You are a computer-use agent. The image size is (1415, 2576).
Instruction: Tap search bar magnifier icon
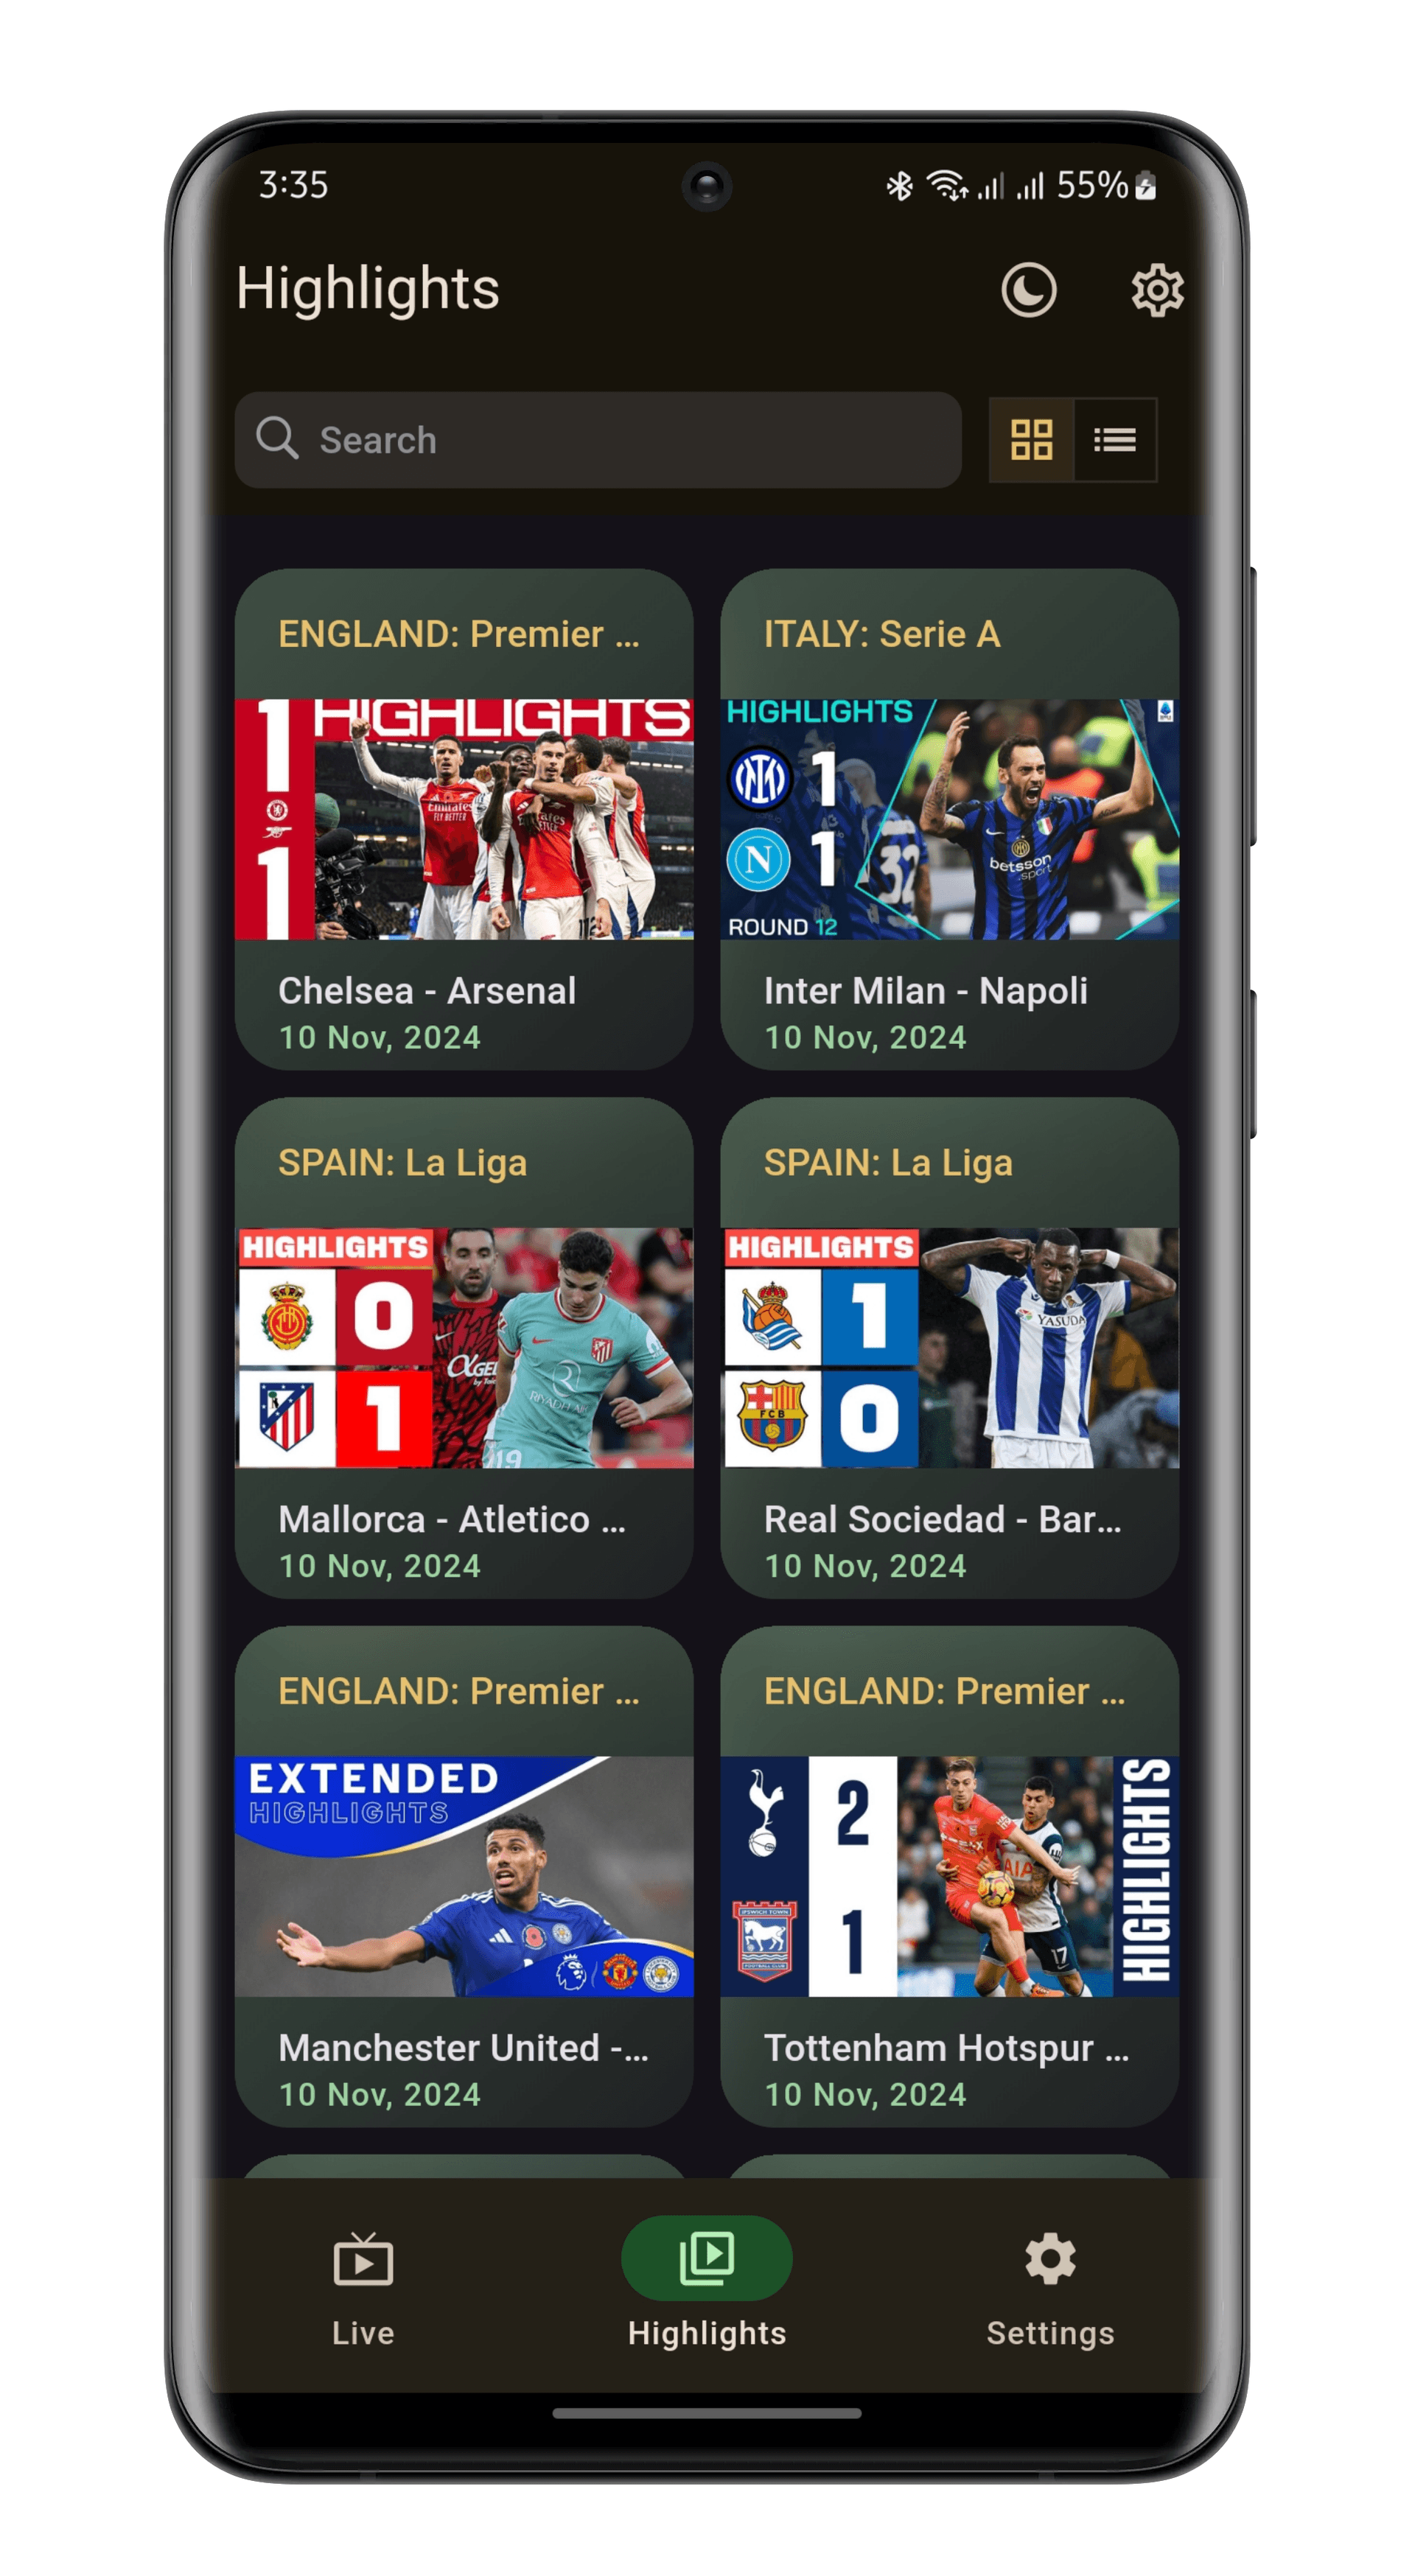[282, 439]
